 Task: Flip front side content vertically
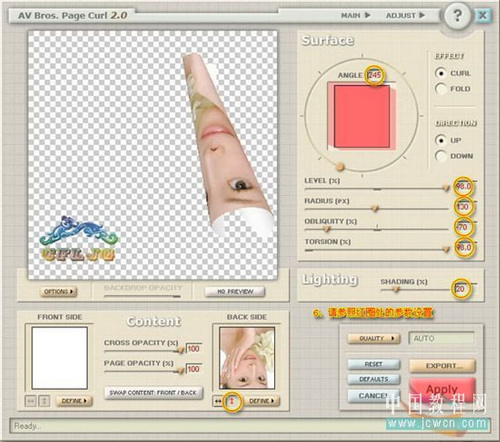(44, 401)
